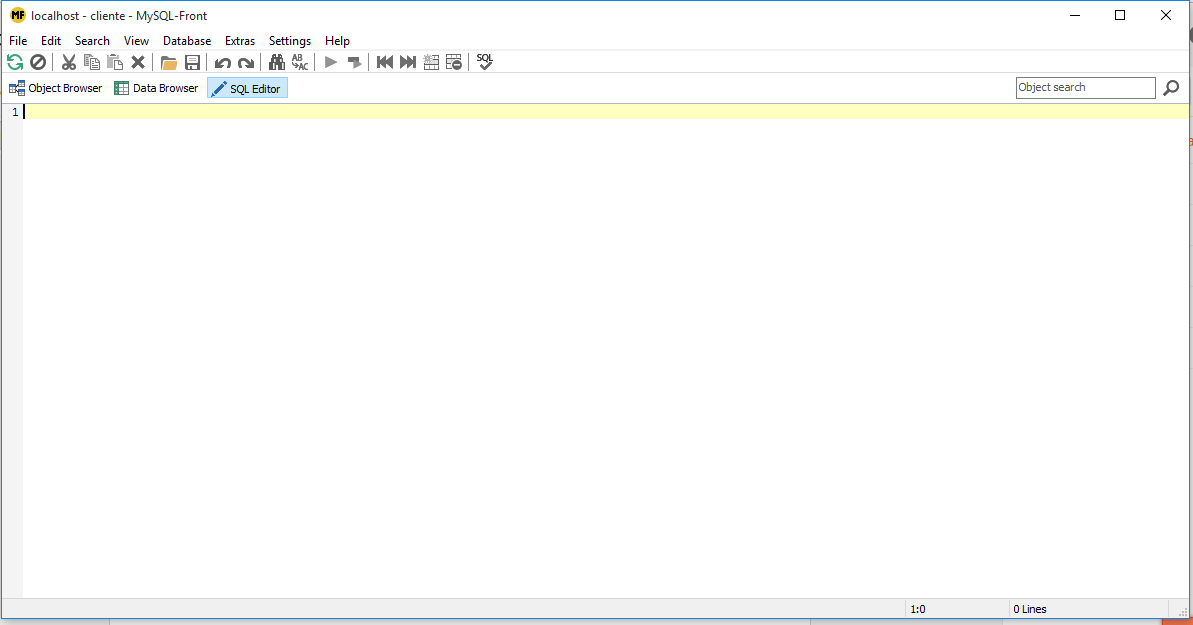Screen dimensions: 1193x625
Task: Click the green Refresh icon
Action: click(15, 62)
